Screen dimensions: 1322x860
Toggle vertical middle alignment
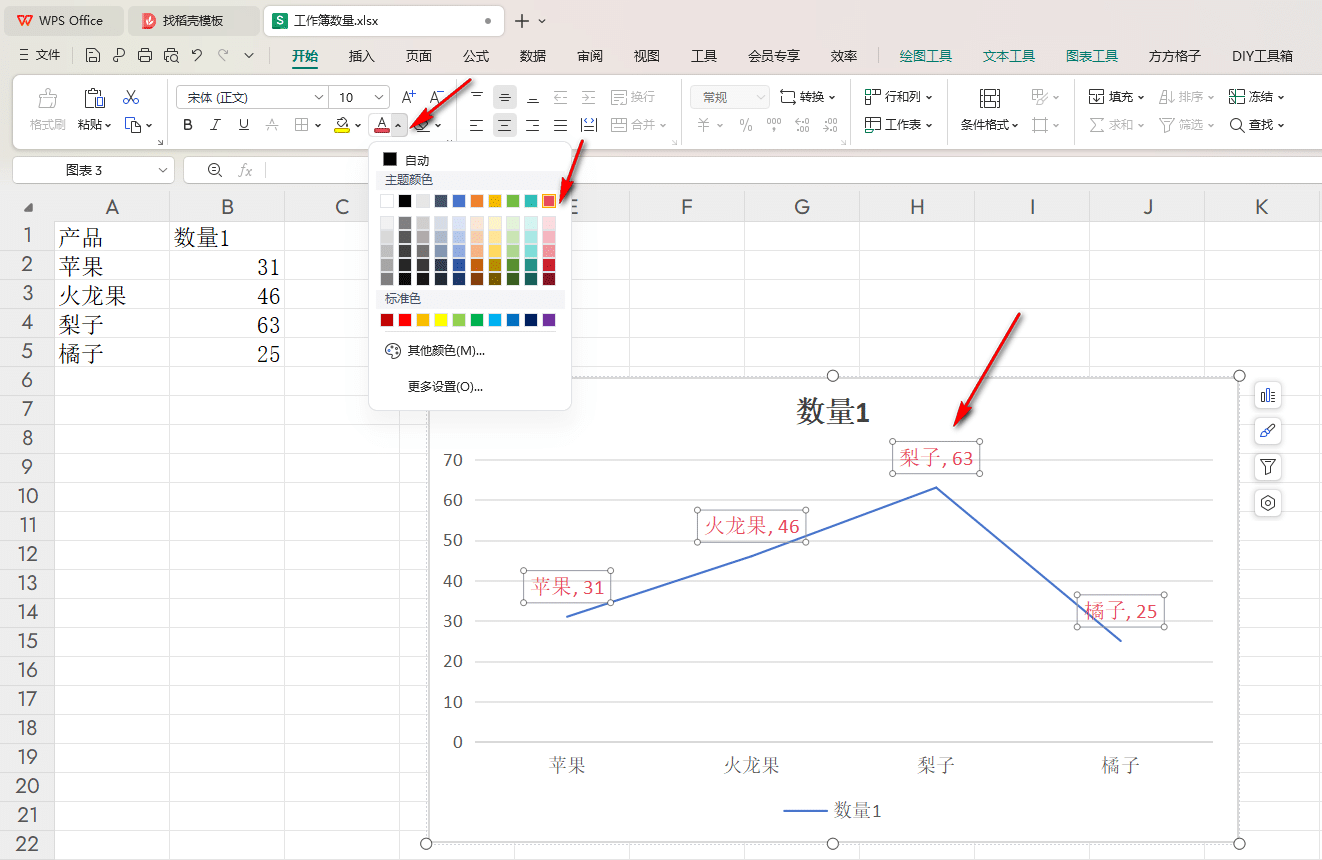coord(504,97)
